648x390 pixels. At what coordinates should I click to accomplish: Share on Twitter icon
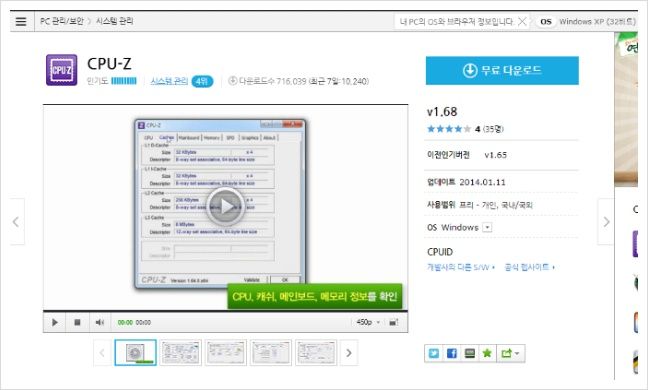click(434, 353)
